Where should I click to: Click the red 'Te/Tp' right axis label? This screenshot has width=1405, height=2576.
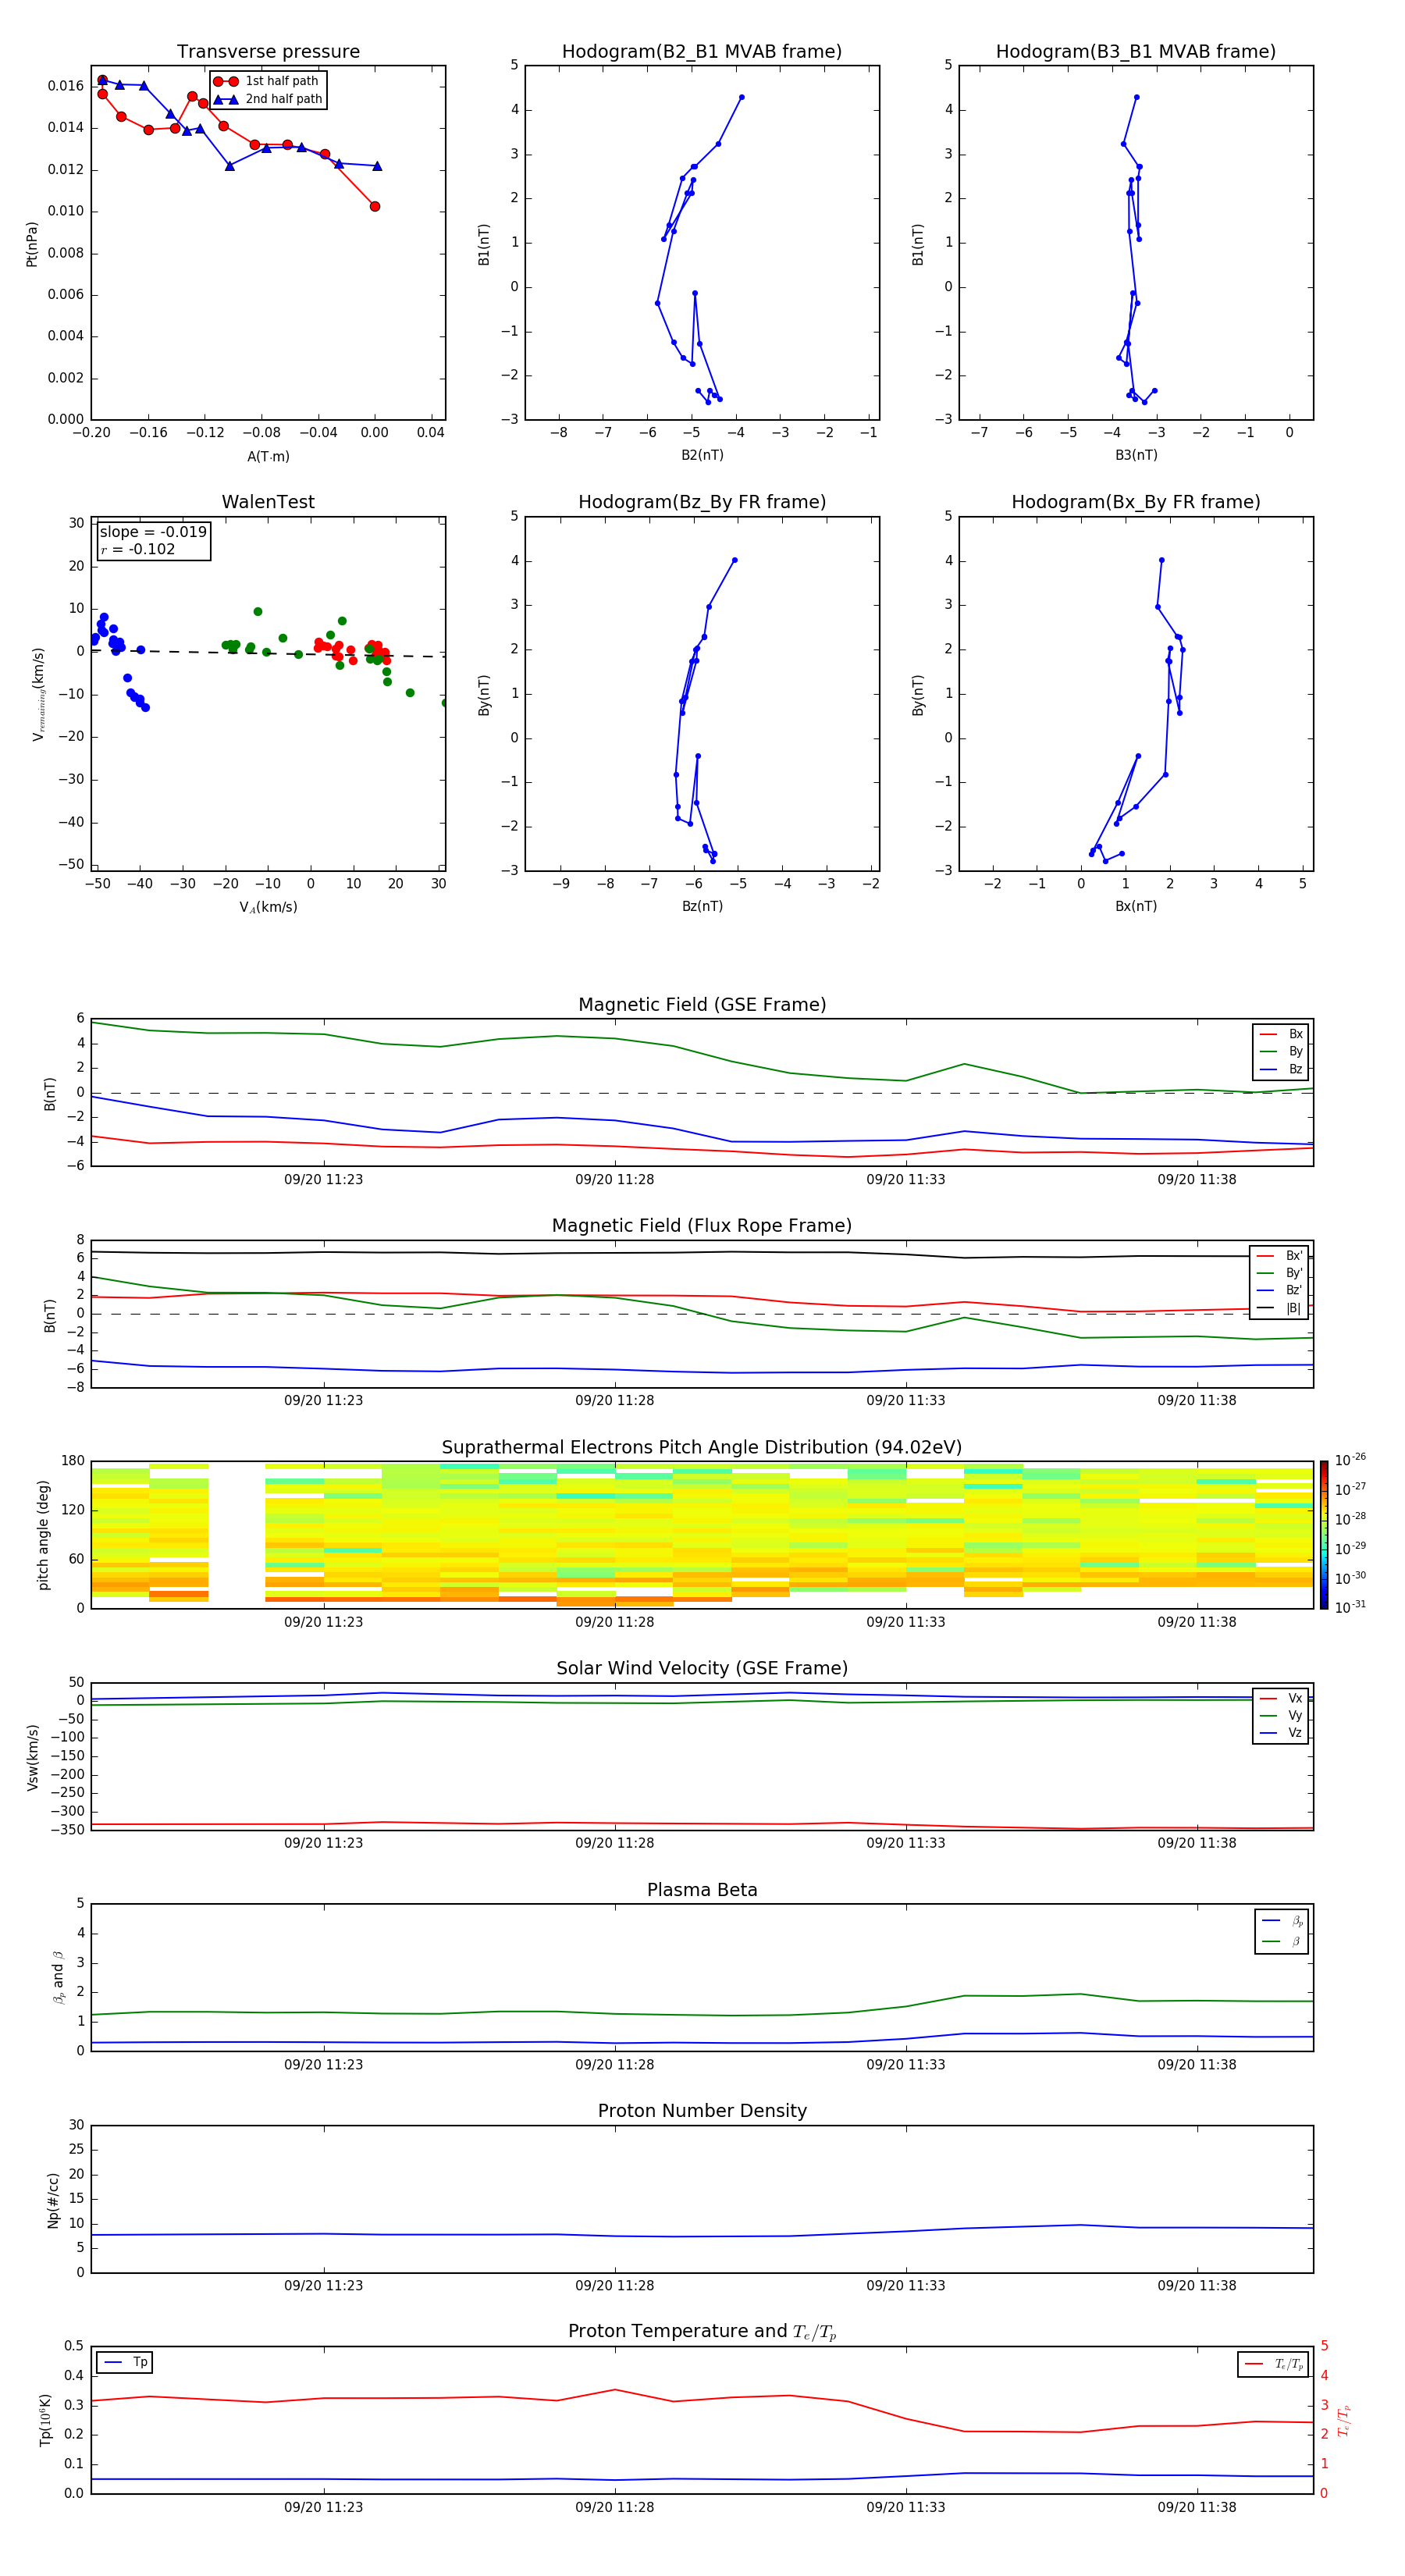coord(1343,2420)
